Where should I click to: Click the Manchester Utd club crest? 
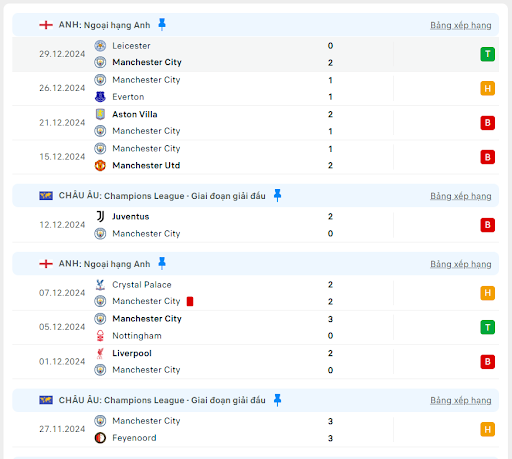100,165
